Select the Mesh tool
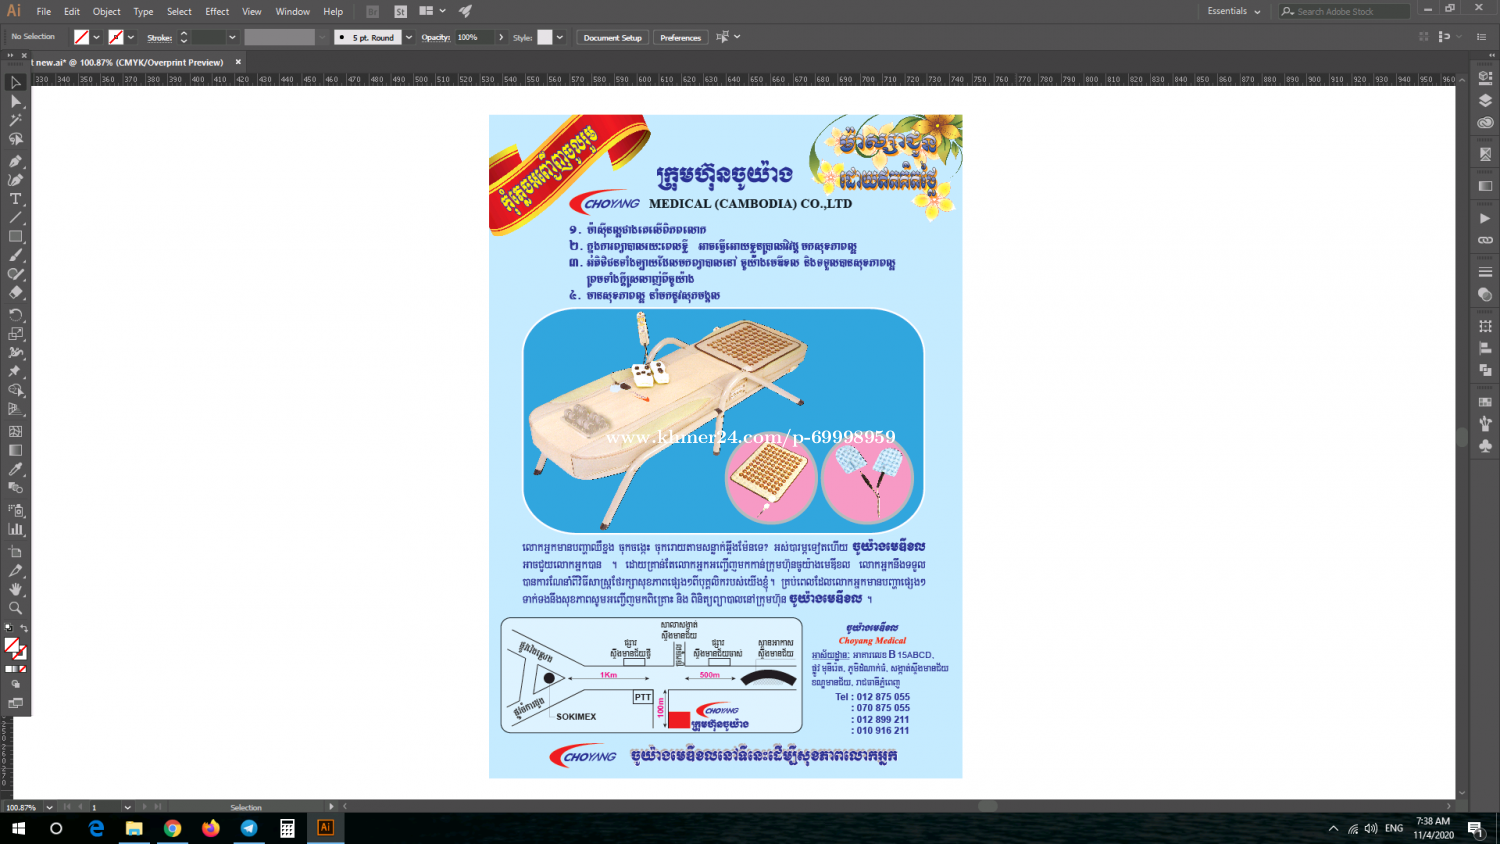The image size is (1500, 844). 15,431
